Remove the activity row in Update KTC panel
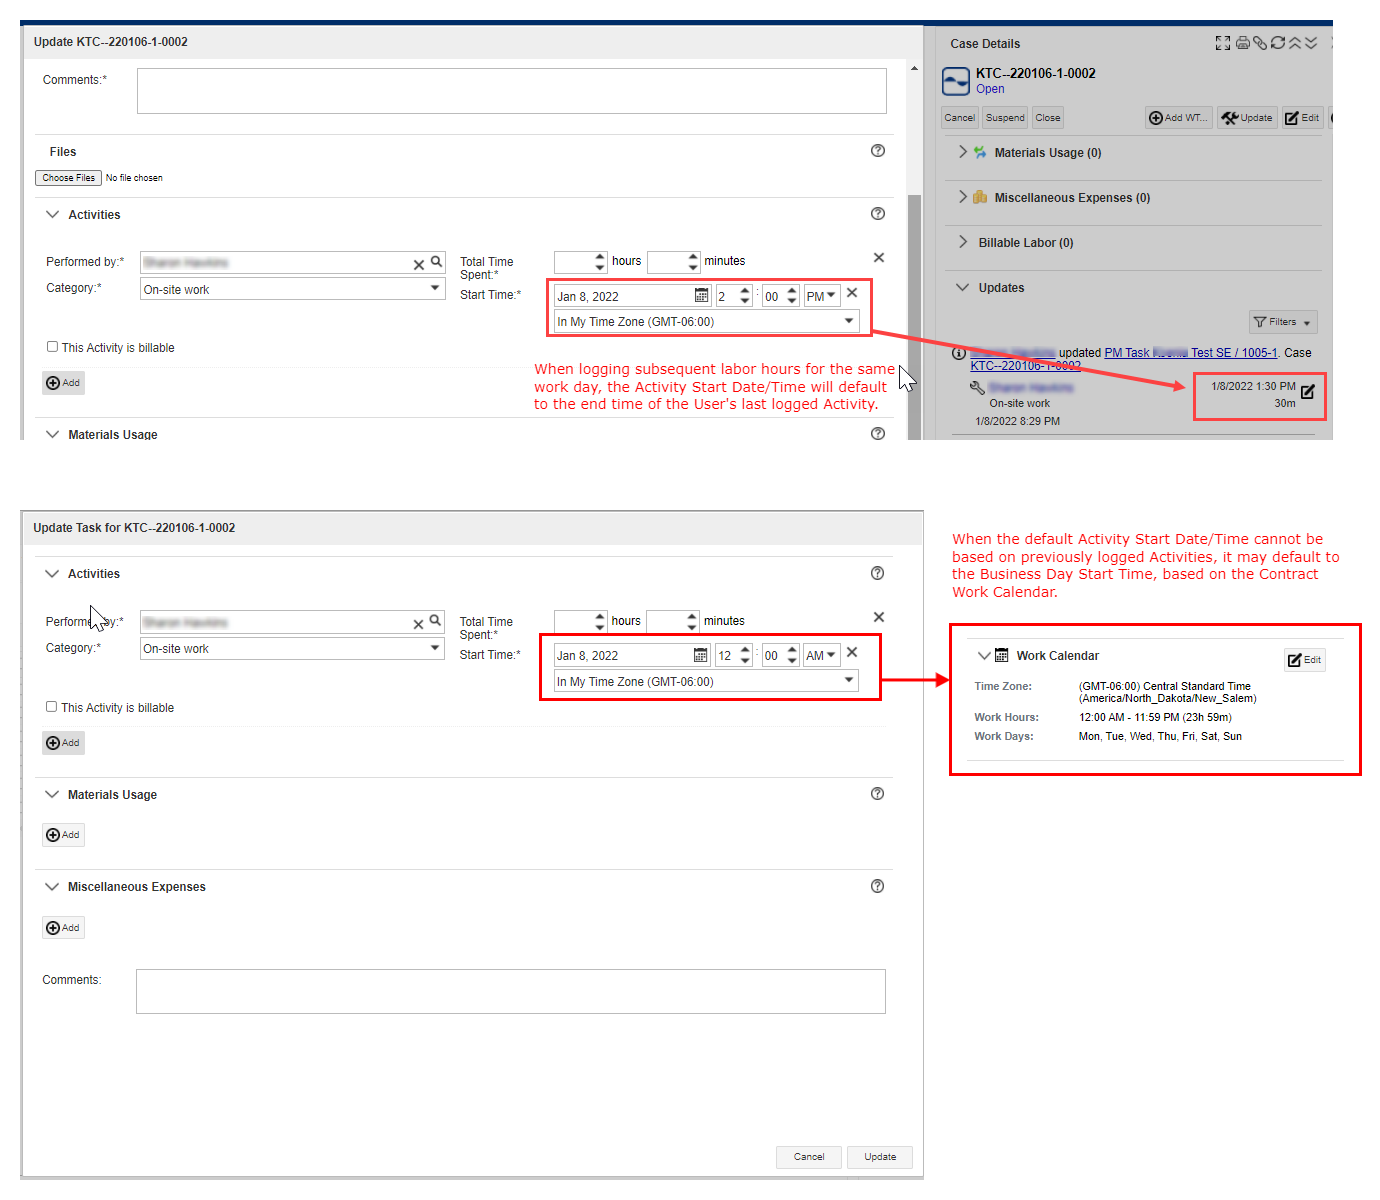The height and width of the screenshot is (1200, 1380). click(x=879, y=258)
